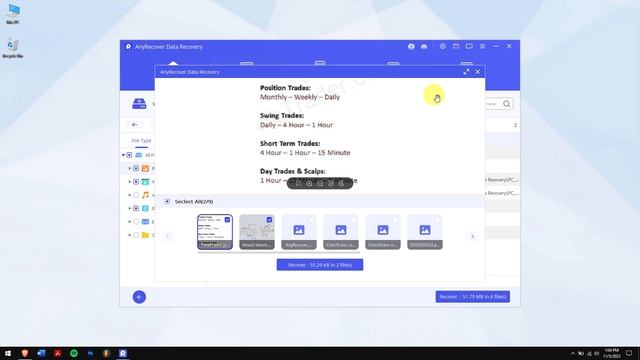Open the Recycle Bin desktop icon

[13, 48]
